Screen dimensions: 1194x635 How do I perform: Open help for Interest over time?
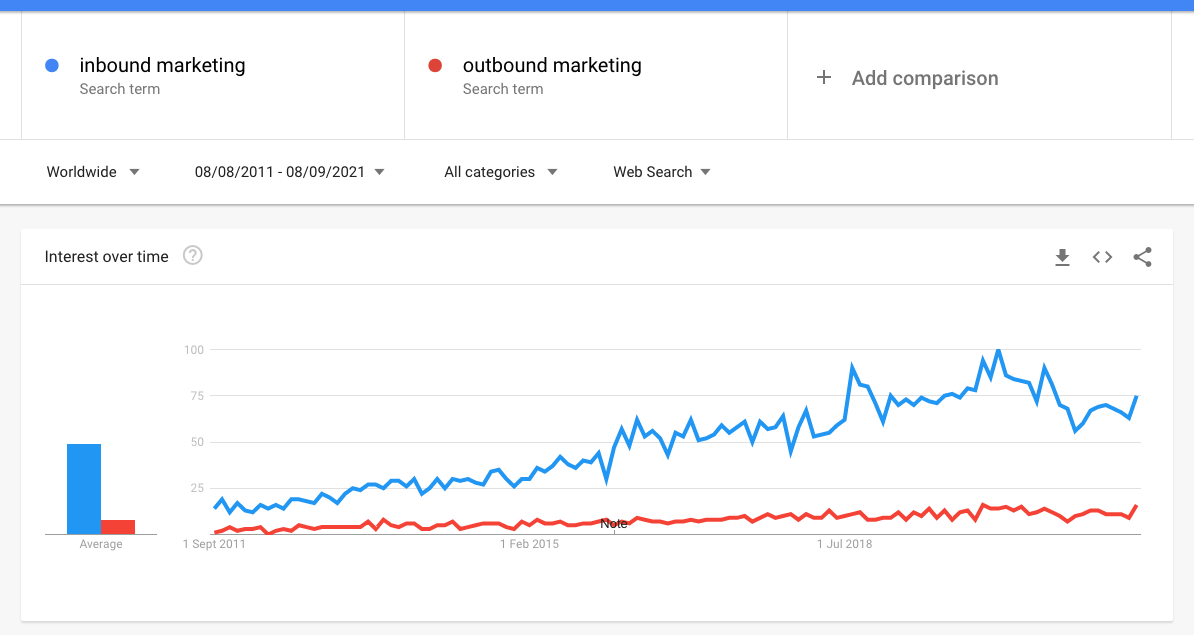point(193,256)
